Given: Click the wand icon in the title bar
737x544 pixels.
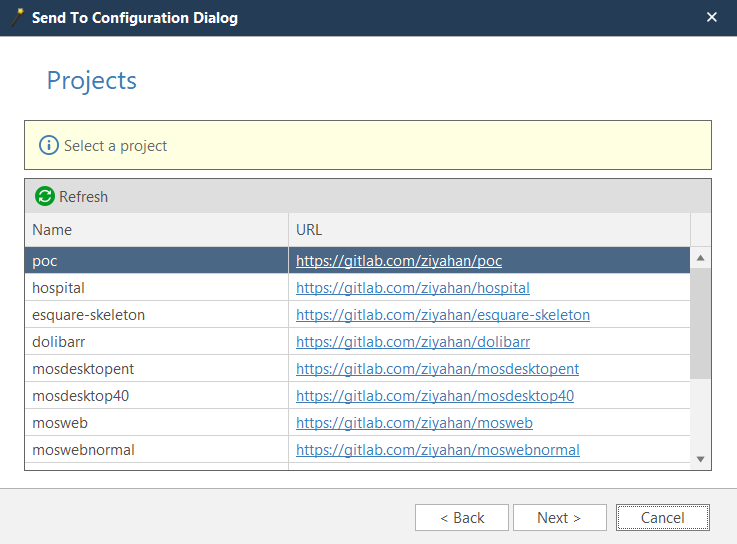Looking at the screenshot, I should 17,18.
